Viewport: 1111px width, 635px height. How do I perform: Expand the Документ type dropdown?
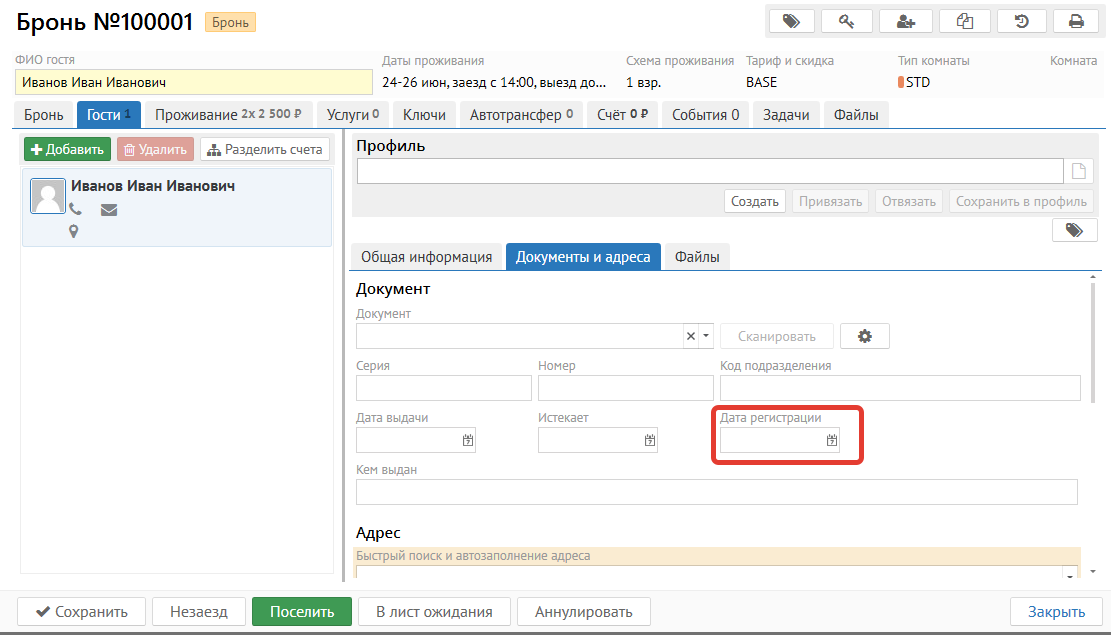[x=706, y=337]
